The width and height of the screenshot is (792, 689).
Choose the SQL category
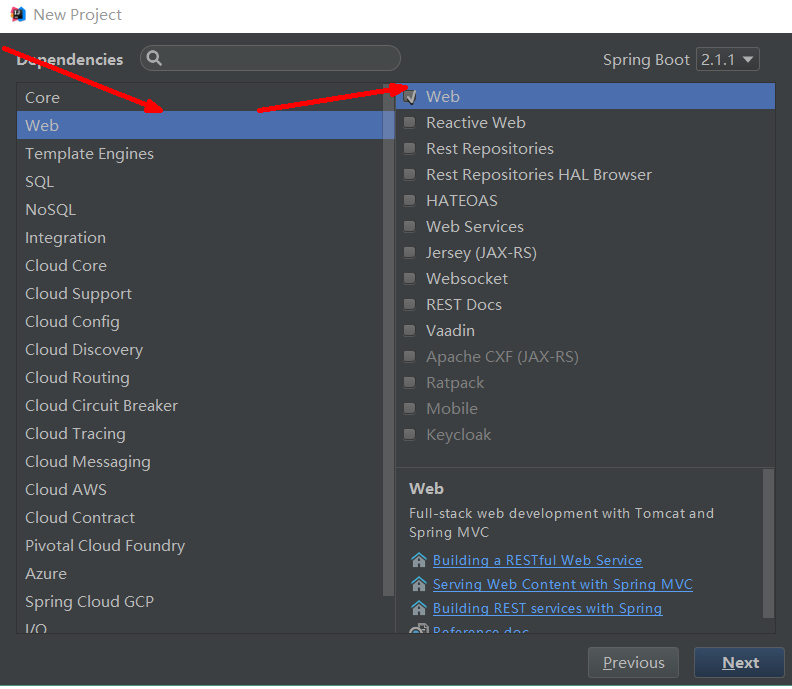200,181
